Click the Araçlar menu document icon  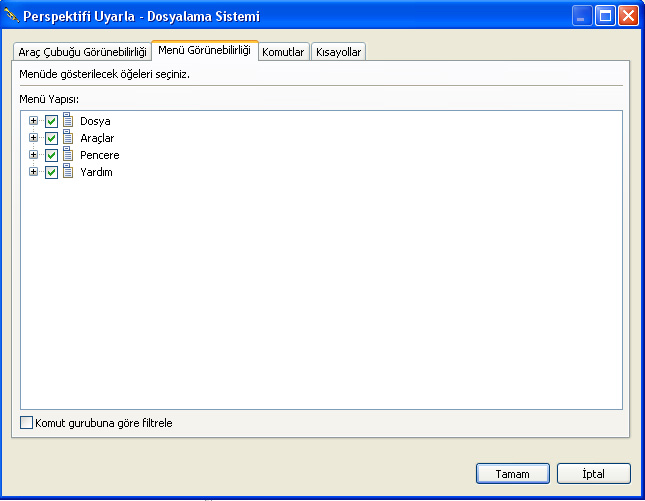click(68, 138)
